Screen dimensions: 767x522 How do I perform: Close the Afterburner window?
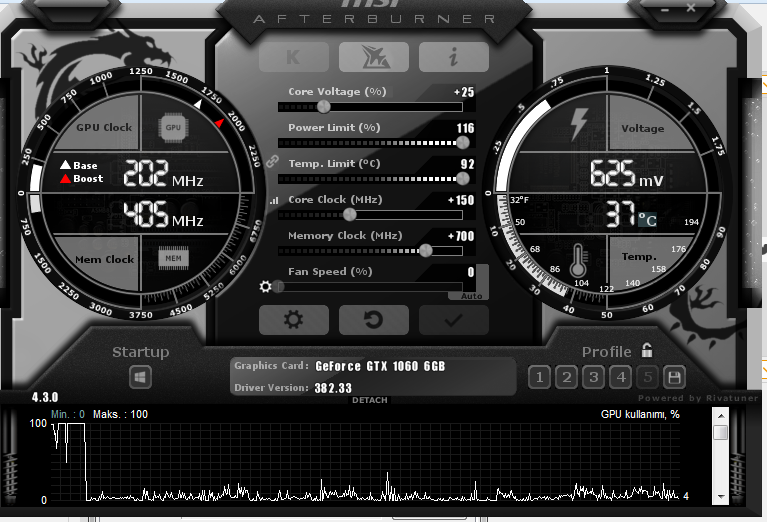(x=691, y=7)
